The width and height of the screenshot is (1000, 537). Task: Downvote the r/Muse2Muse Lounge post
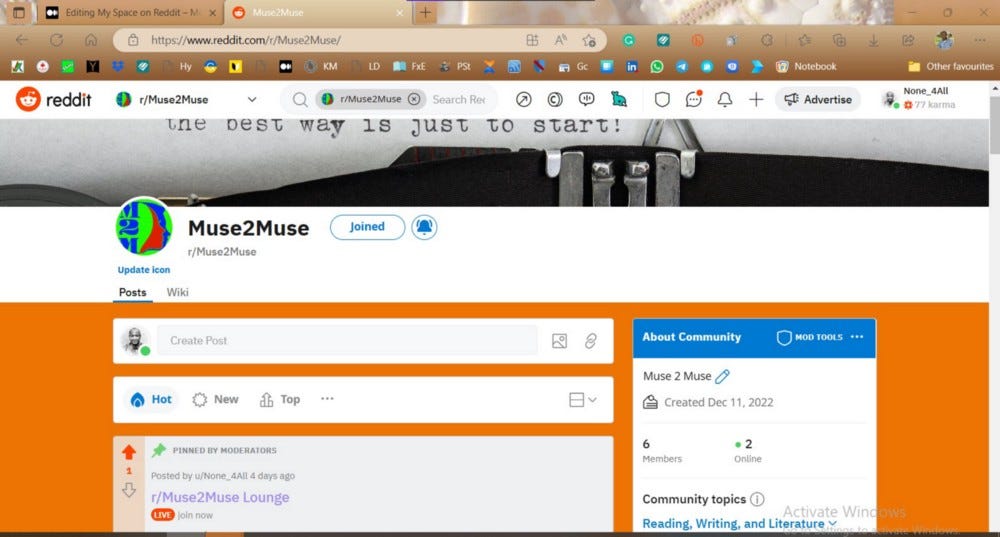[129, 490]
